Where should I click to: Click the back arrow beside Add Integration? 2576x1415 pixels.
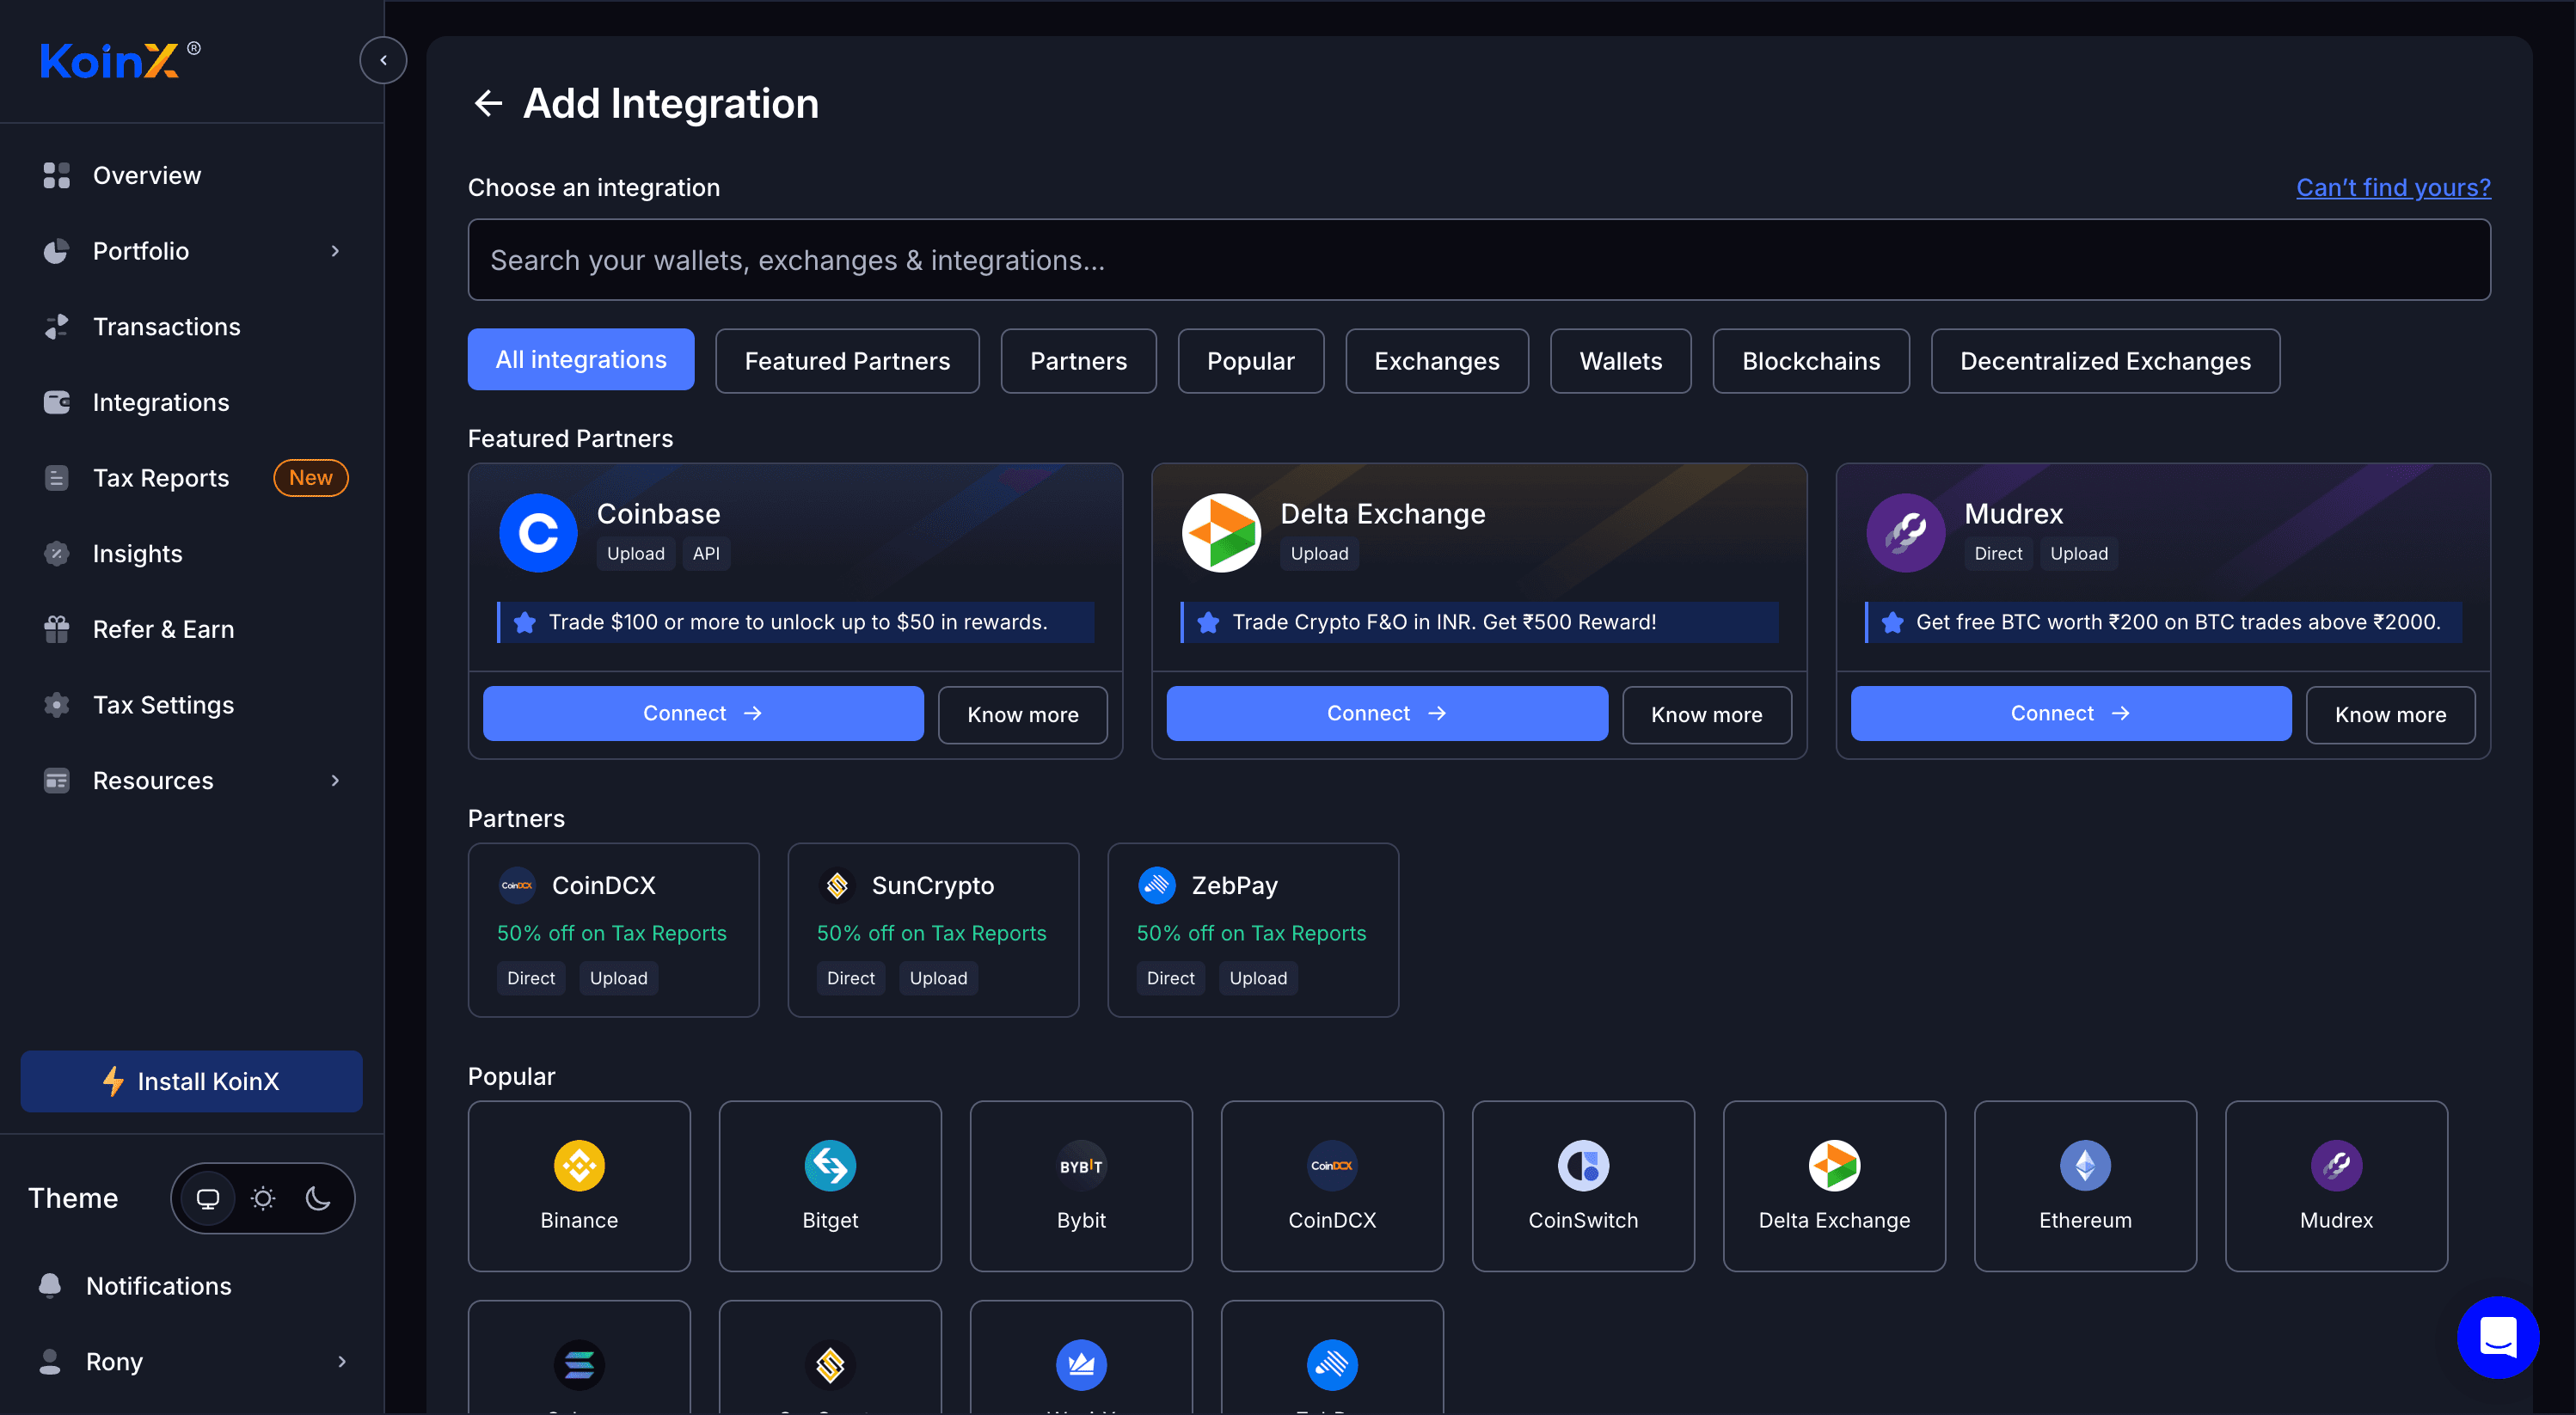pyautogui.click(x=488, y=103)
